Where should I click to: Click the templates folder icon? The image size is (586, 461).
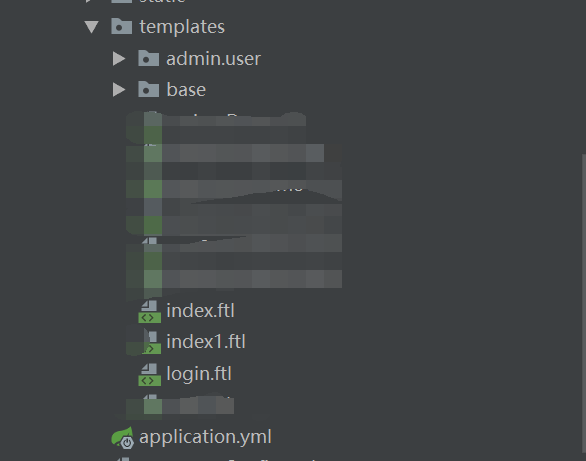pos(121,27)
